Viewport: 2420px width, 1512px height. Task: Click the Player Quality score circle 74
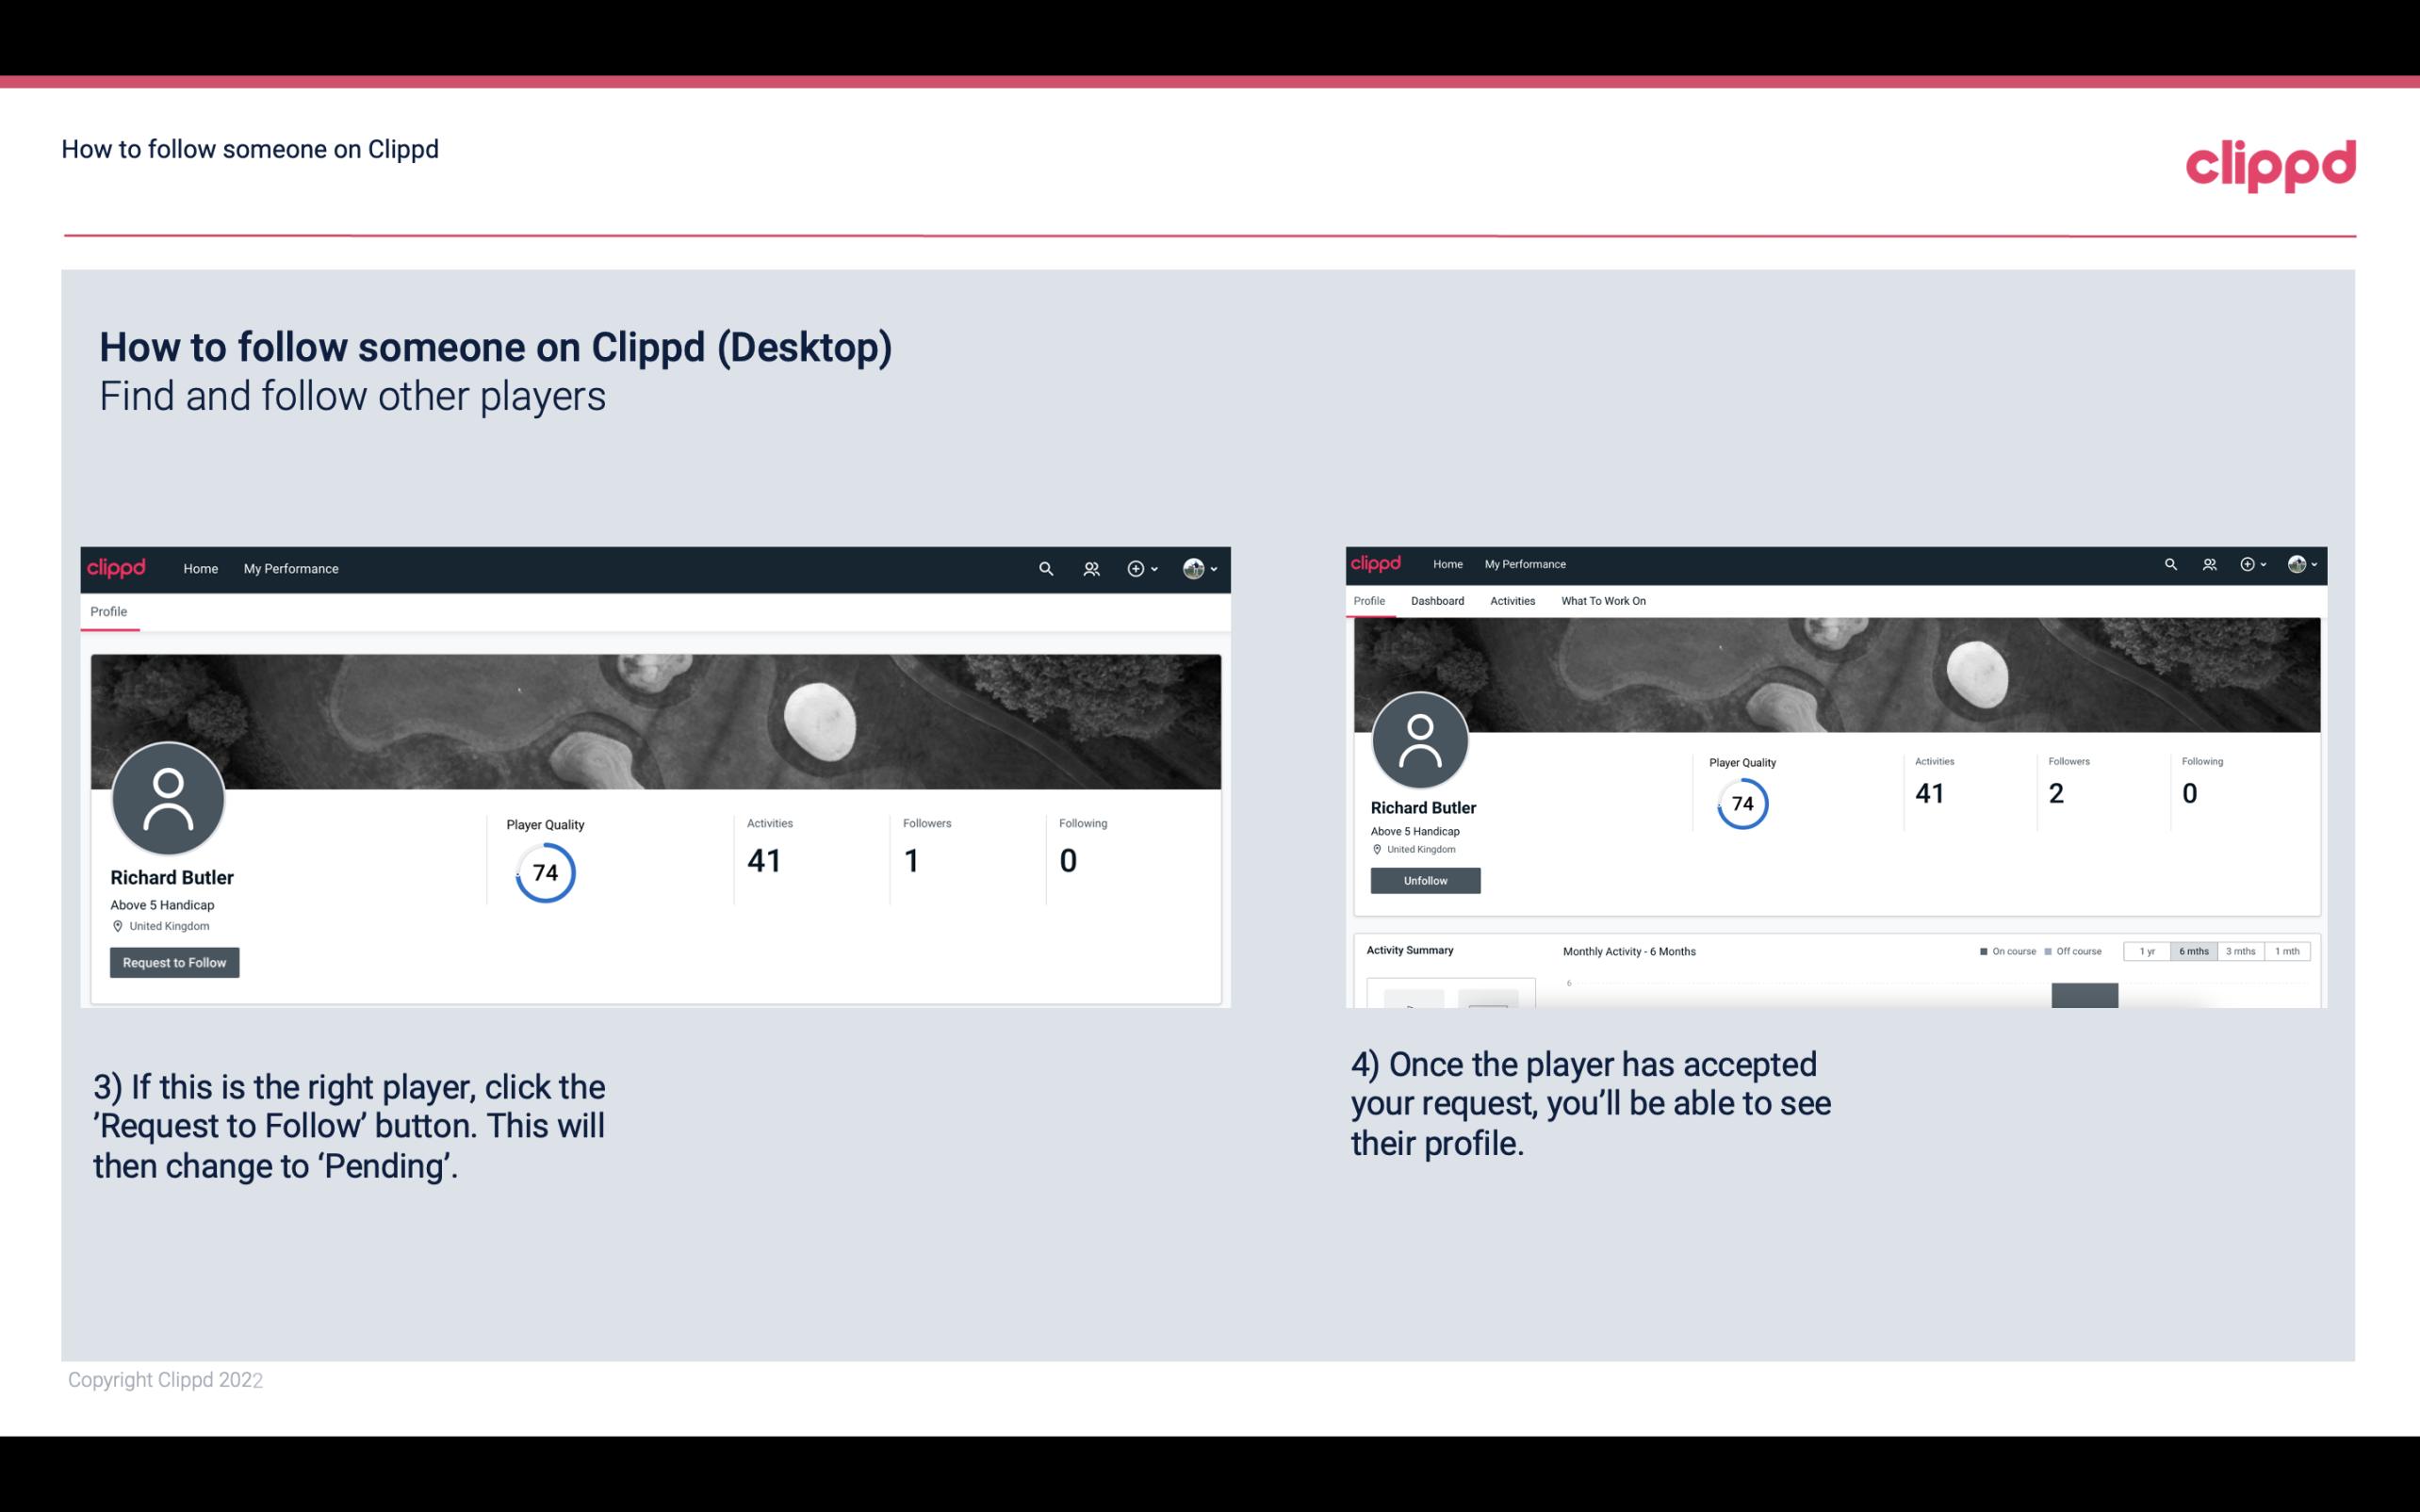pos(546,871)
